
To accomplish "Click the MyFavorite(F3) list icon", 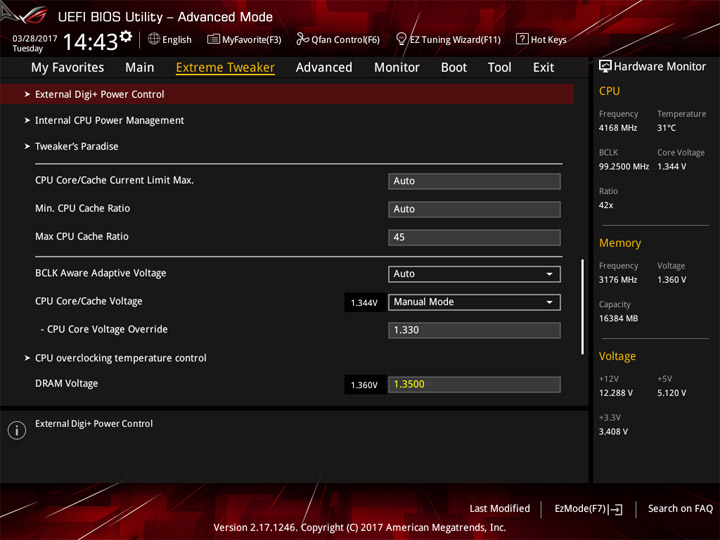I will point(213,39).
